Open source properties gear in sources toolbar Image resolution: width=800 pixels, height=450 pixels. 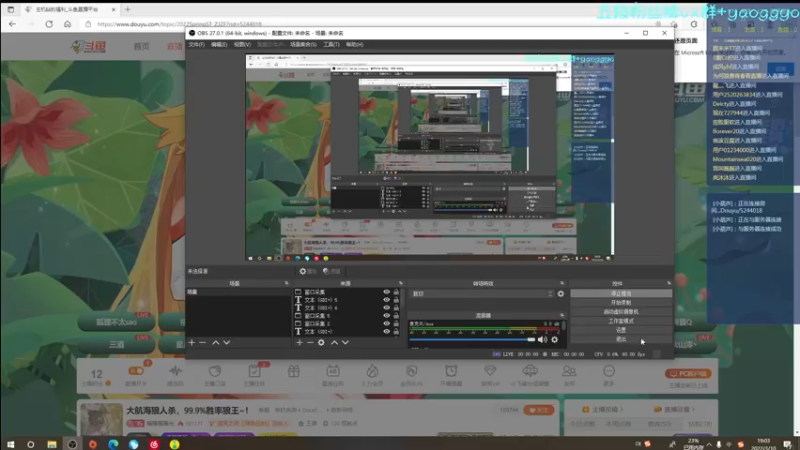point(321,342)
